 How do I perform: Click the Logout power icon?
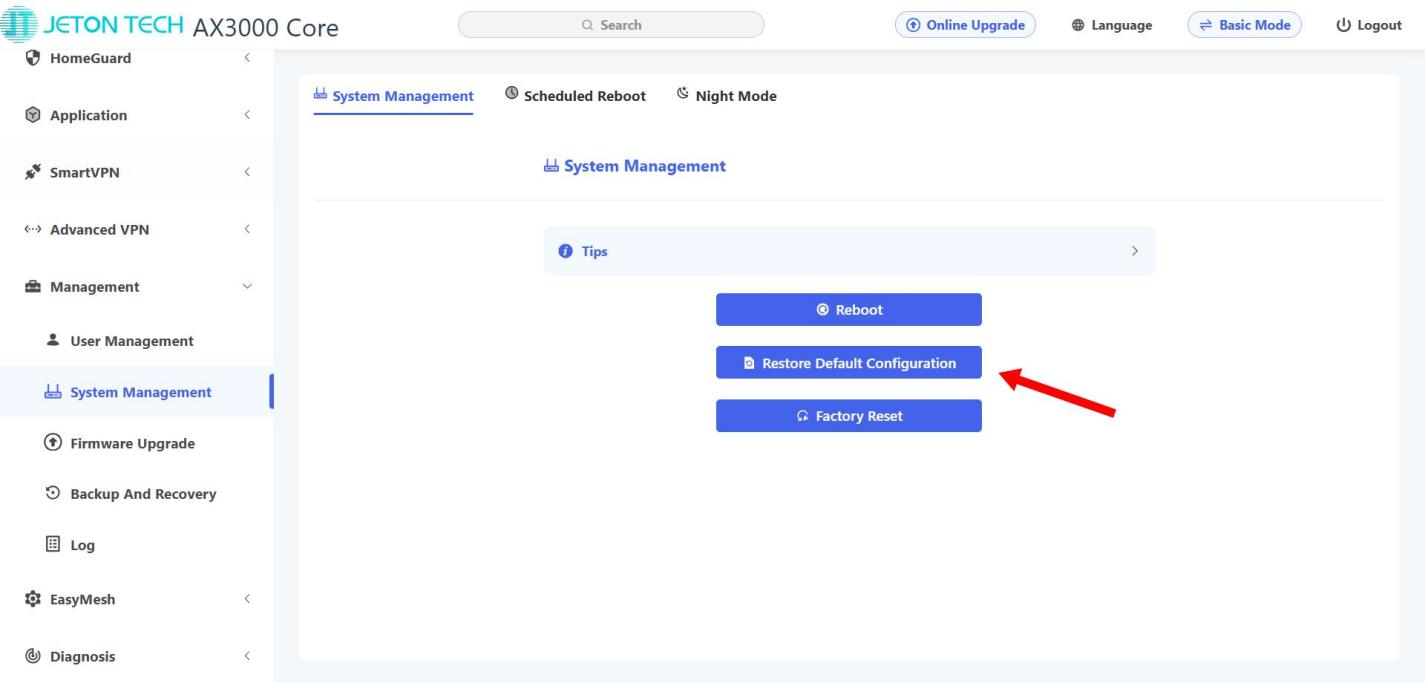pos(1343,25)
